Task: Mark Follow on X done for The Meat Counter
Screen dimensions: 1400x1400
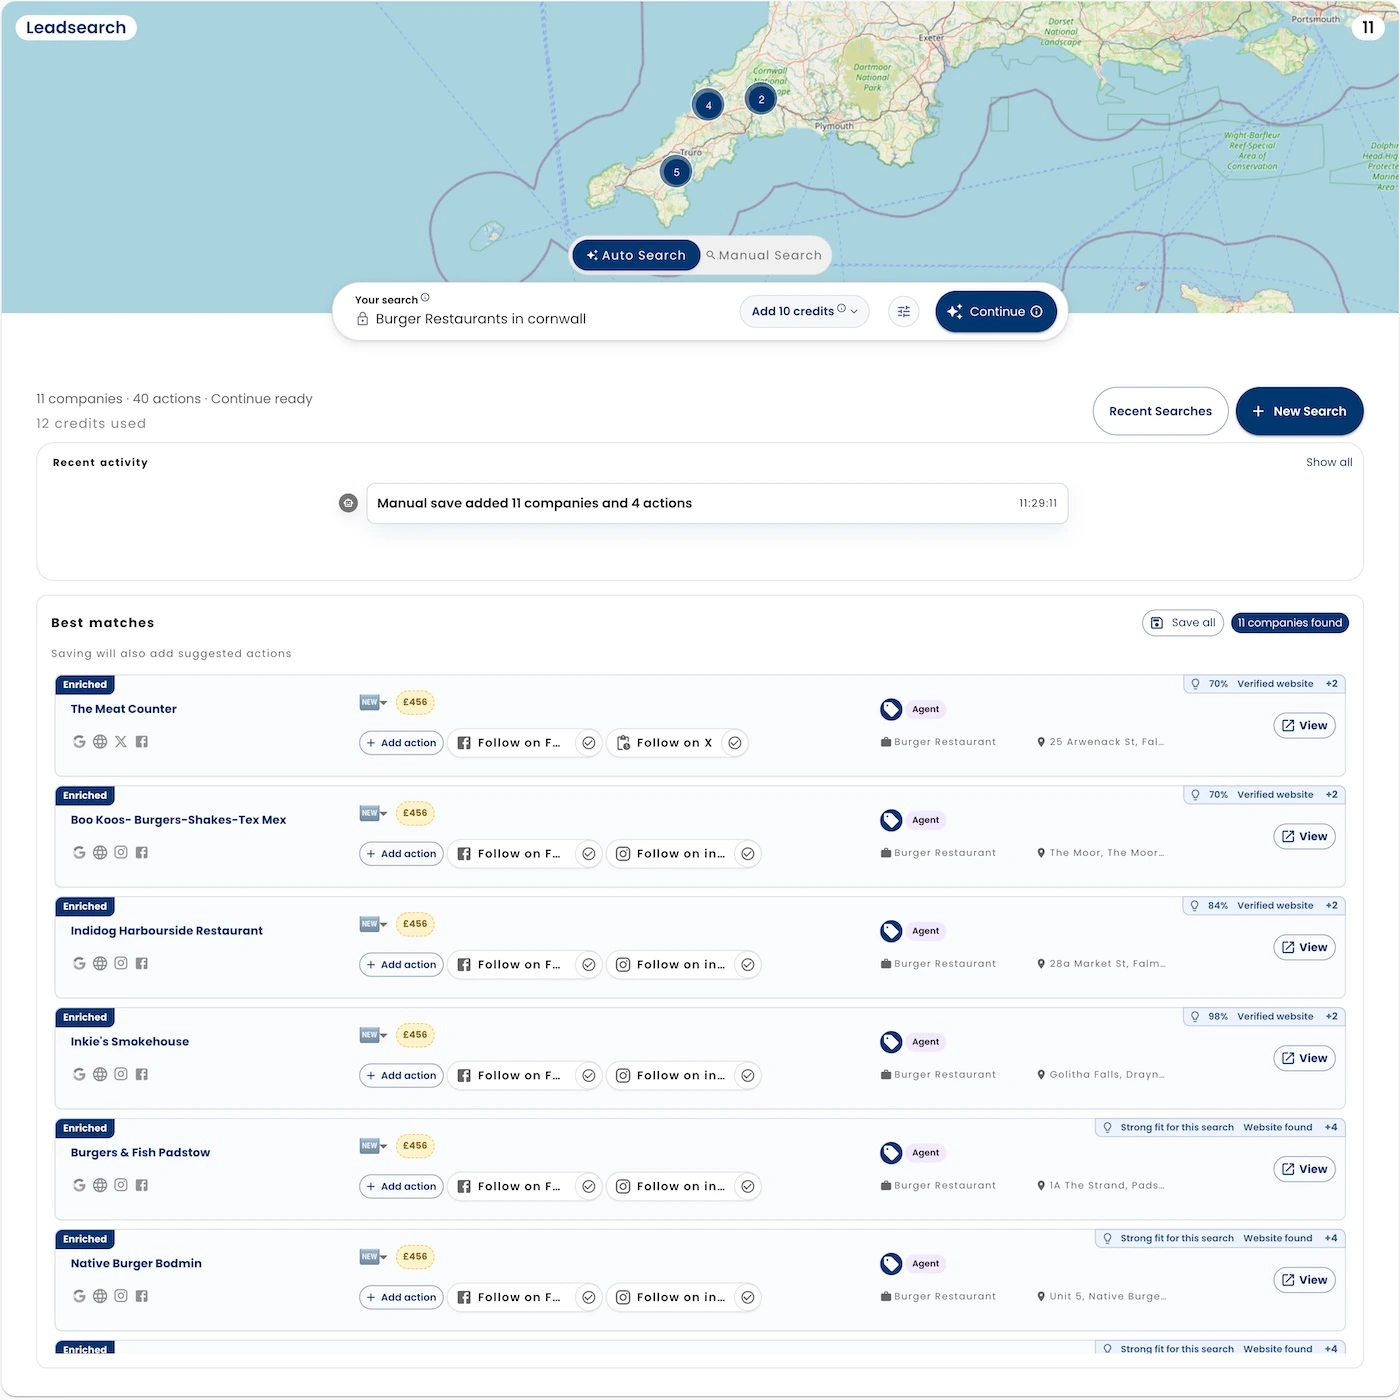Action: pos(735,743)
